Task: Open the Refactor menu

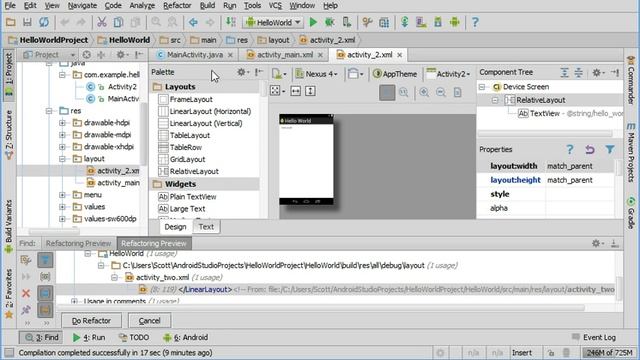Action: tap(177, 6)
